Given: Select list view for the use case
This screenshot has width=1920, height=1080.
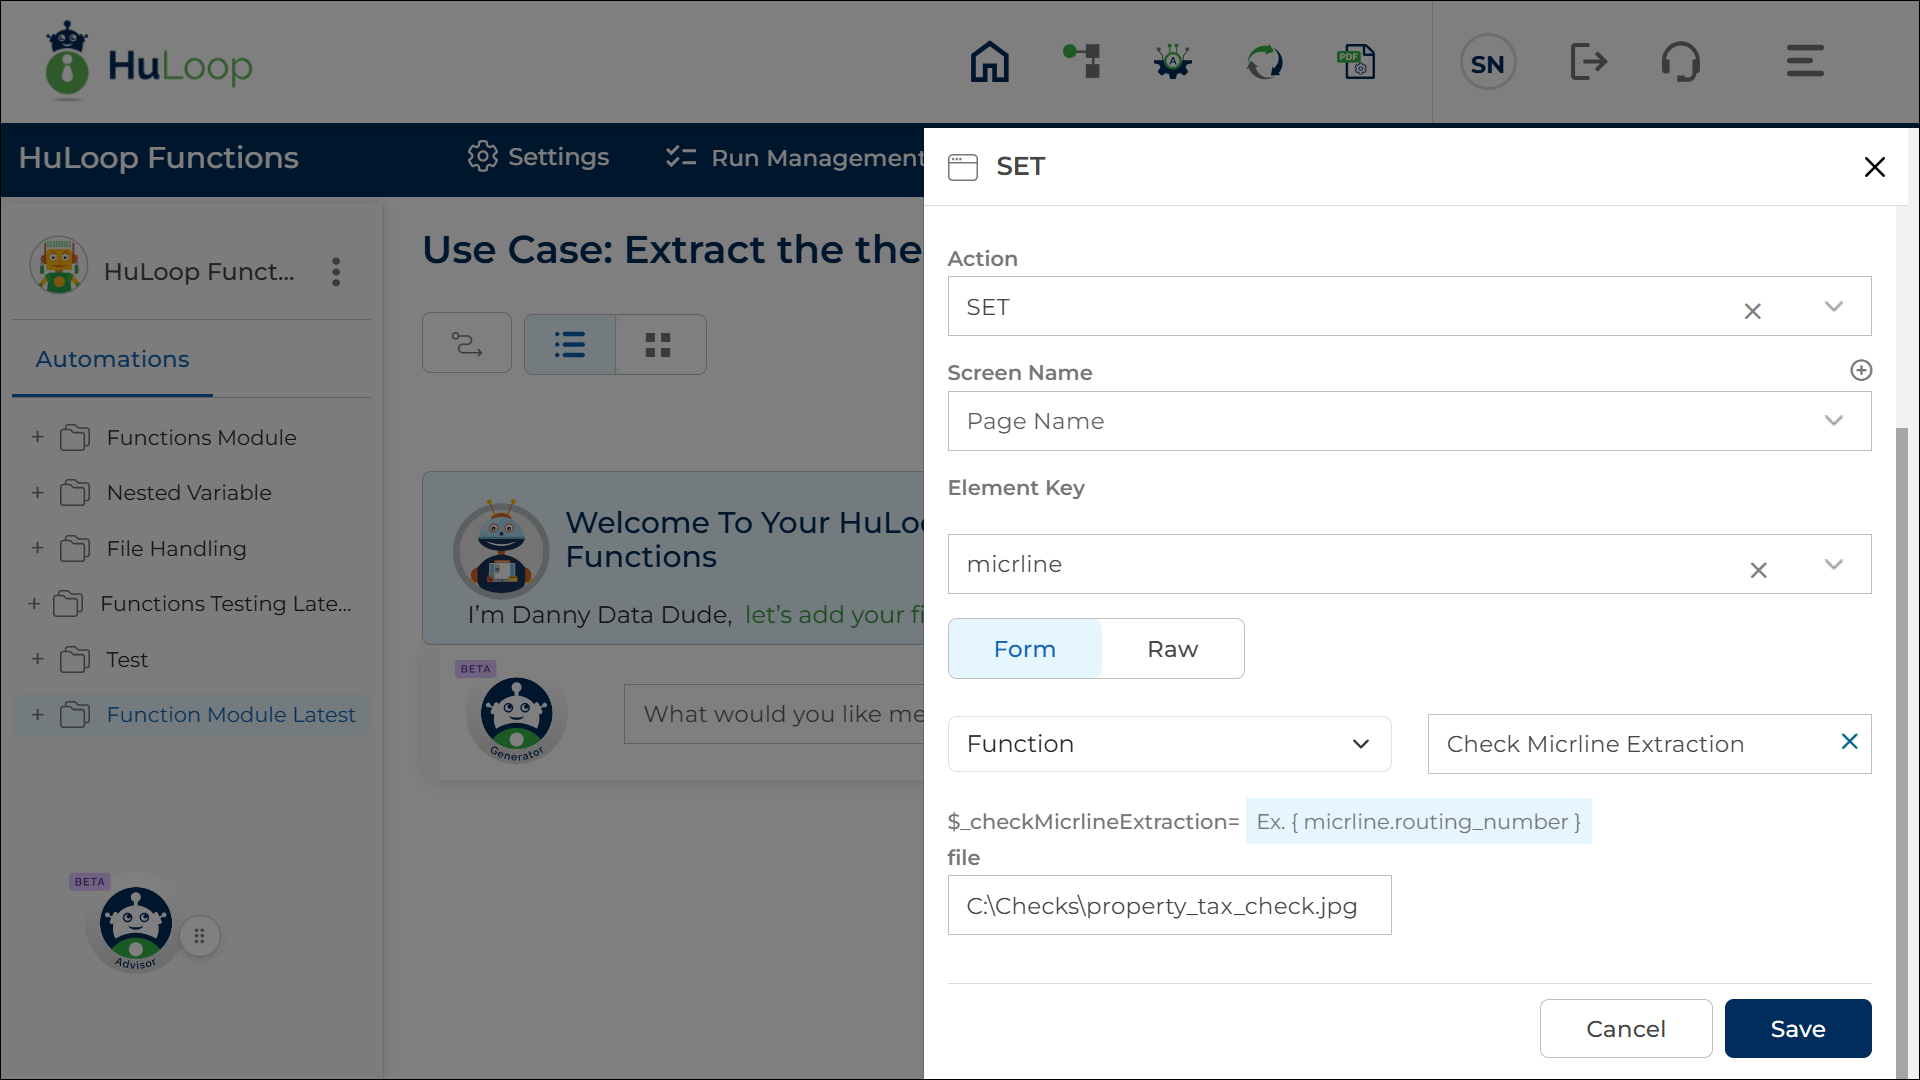Looking at the screenshot, I should point(569,344).
